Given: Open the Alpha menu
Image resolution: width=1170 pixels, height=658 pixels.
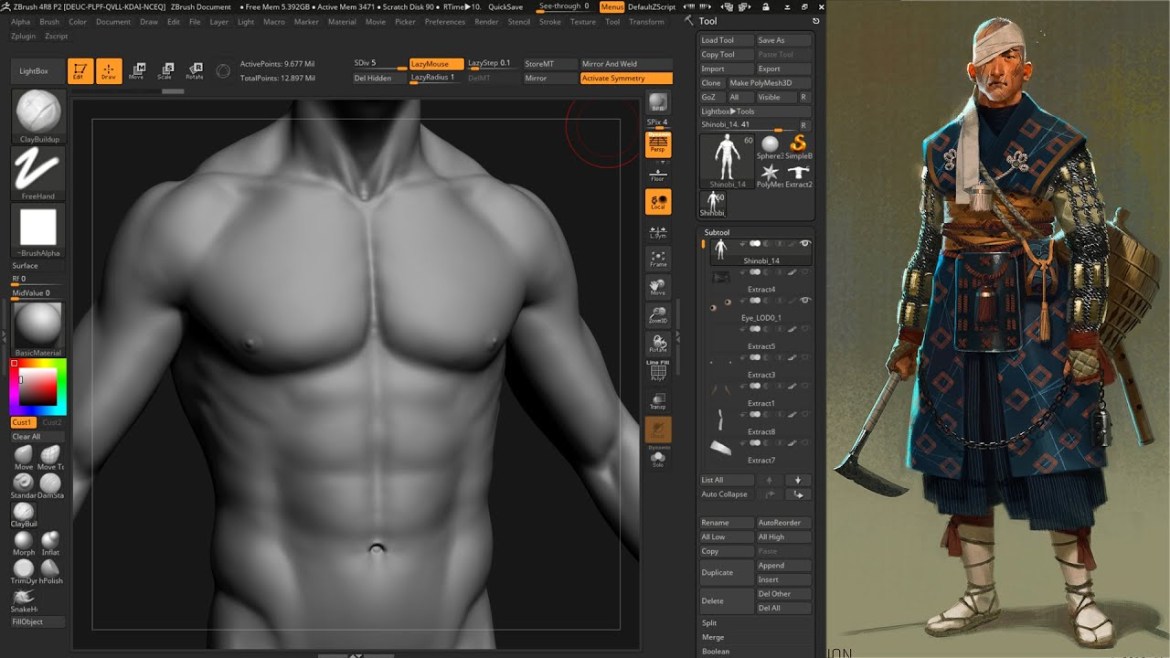Looking at the screenshot, I should pos(20,22).
